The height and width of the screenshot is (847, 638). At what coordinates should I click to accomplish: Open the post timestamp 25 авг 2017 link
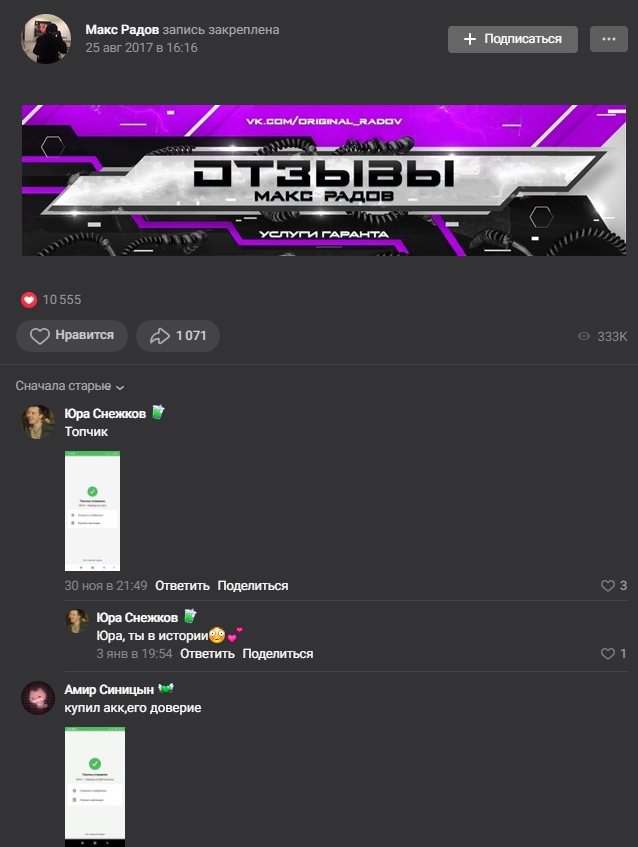click(x=142, y=48)
